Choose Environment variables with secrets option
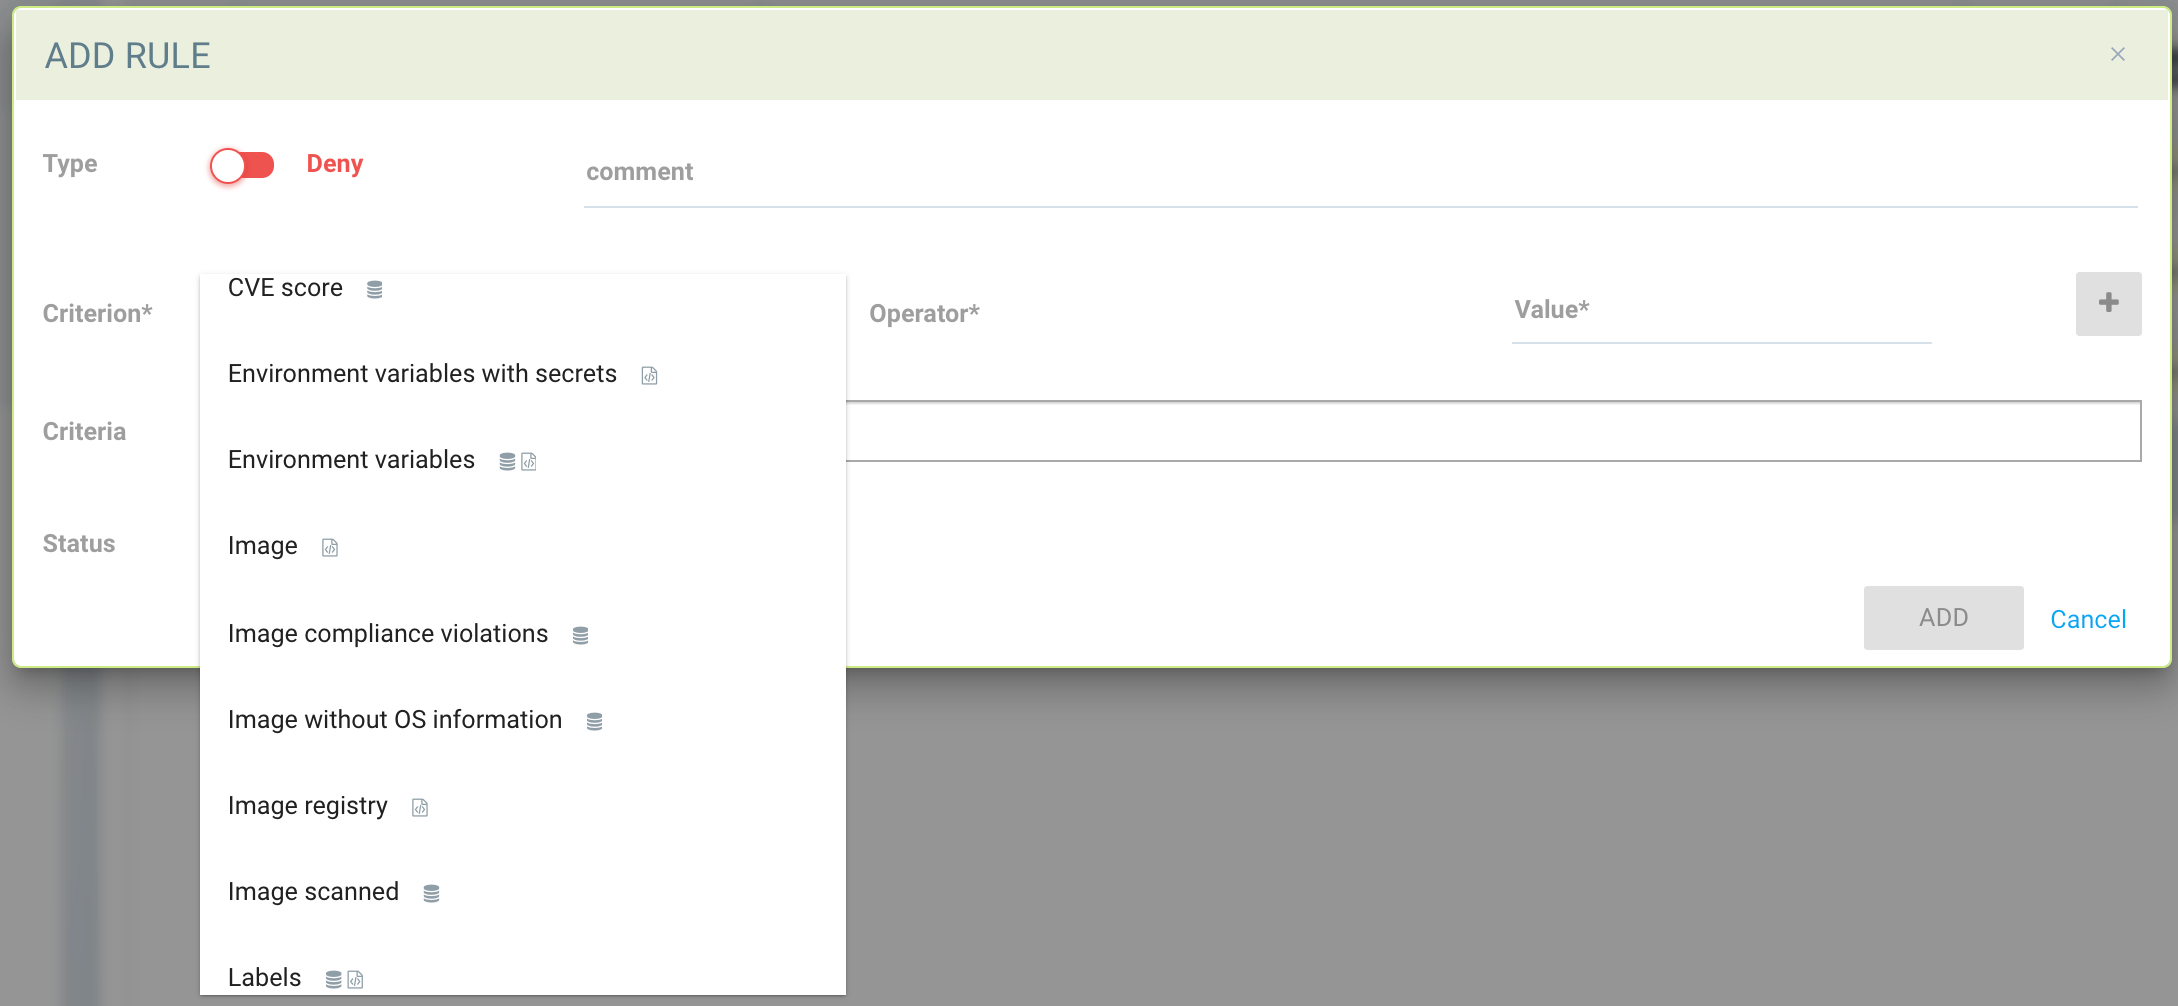The width and height of the screenshot is (2178, 1006). [422, 374]
